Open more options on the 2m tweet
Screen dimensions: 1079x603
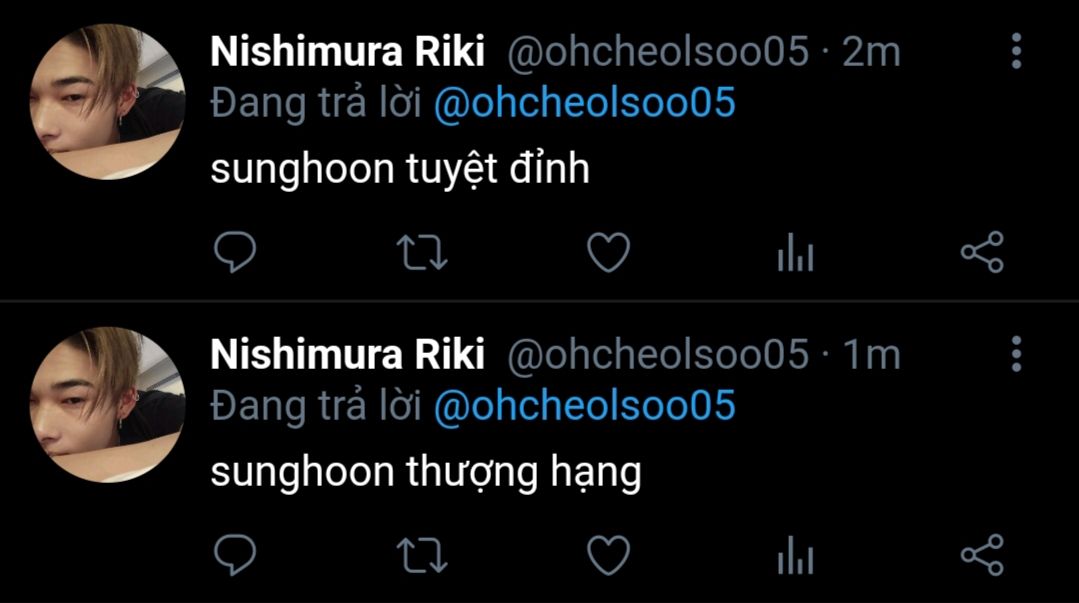[x=1016, y=51]
